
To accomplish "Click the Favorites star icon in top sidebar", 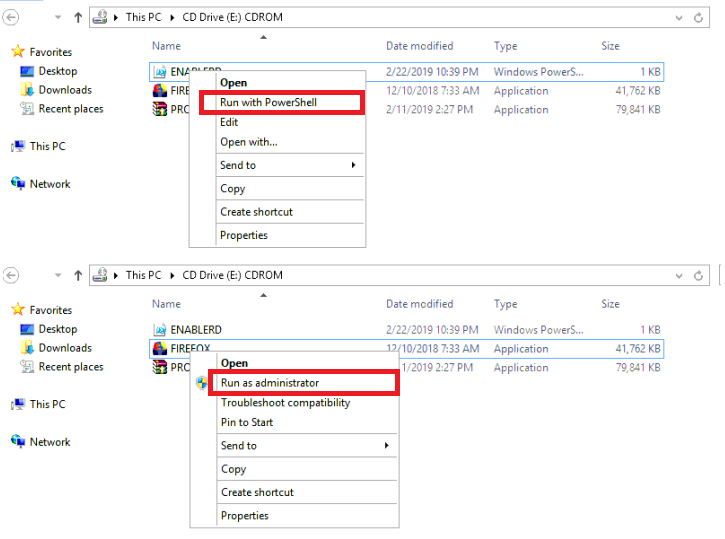I will click(x=18, y=51).
